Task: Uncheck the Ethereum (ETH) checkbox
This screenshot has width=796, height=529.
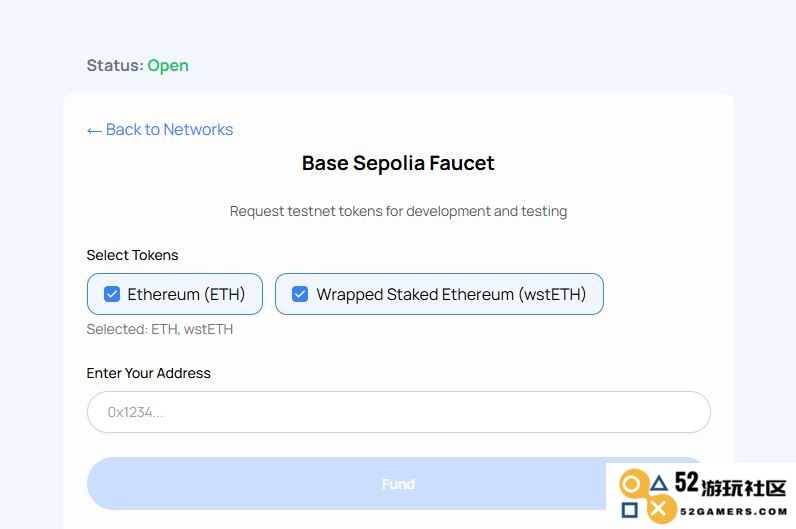Action: click(x=112, y=294)
